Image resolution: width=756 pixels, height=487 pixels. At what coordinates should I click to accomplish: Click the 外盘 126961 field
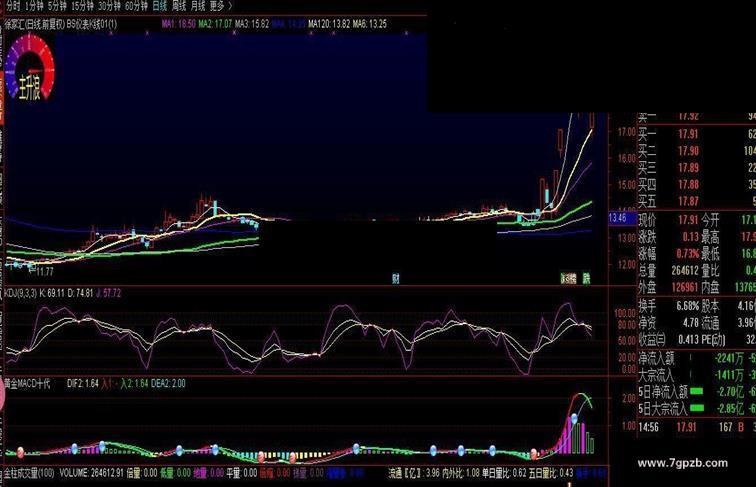[668, 287]
